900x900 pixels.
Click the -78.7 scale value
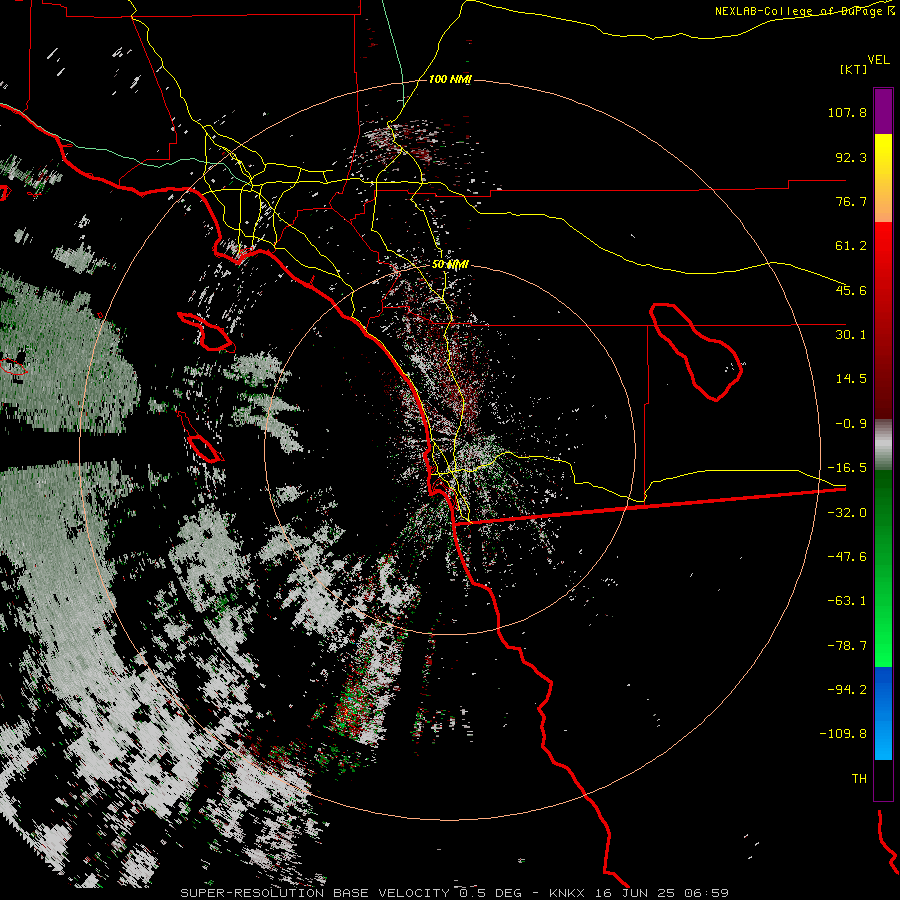[x=847, y=646]
